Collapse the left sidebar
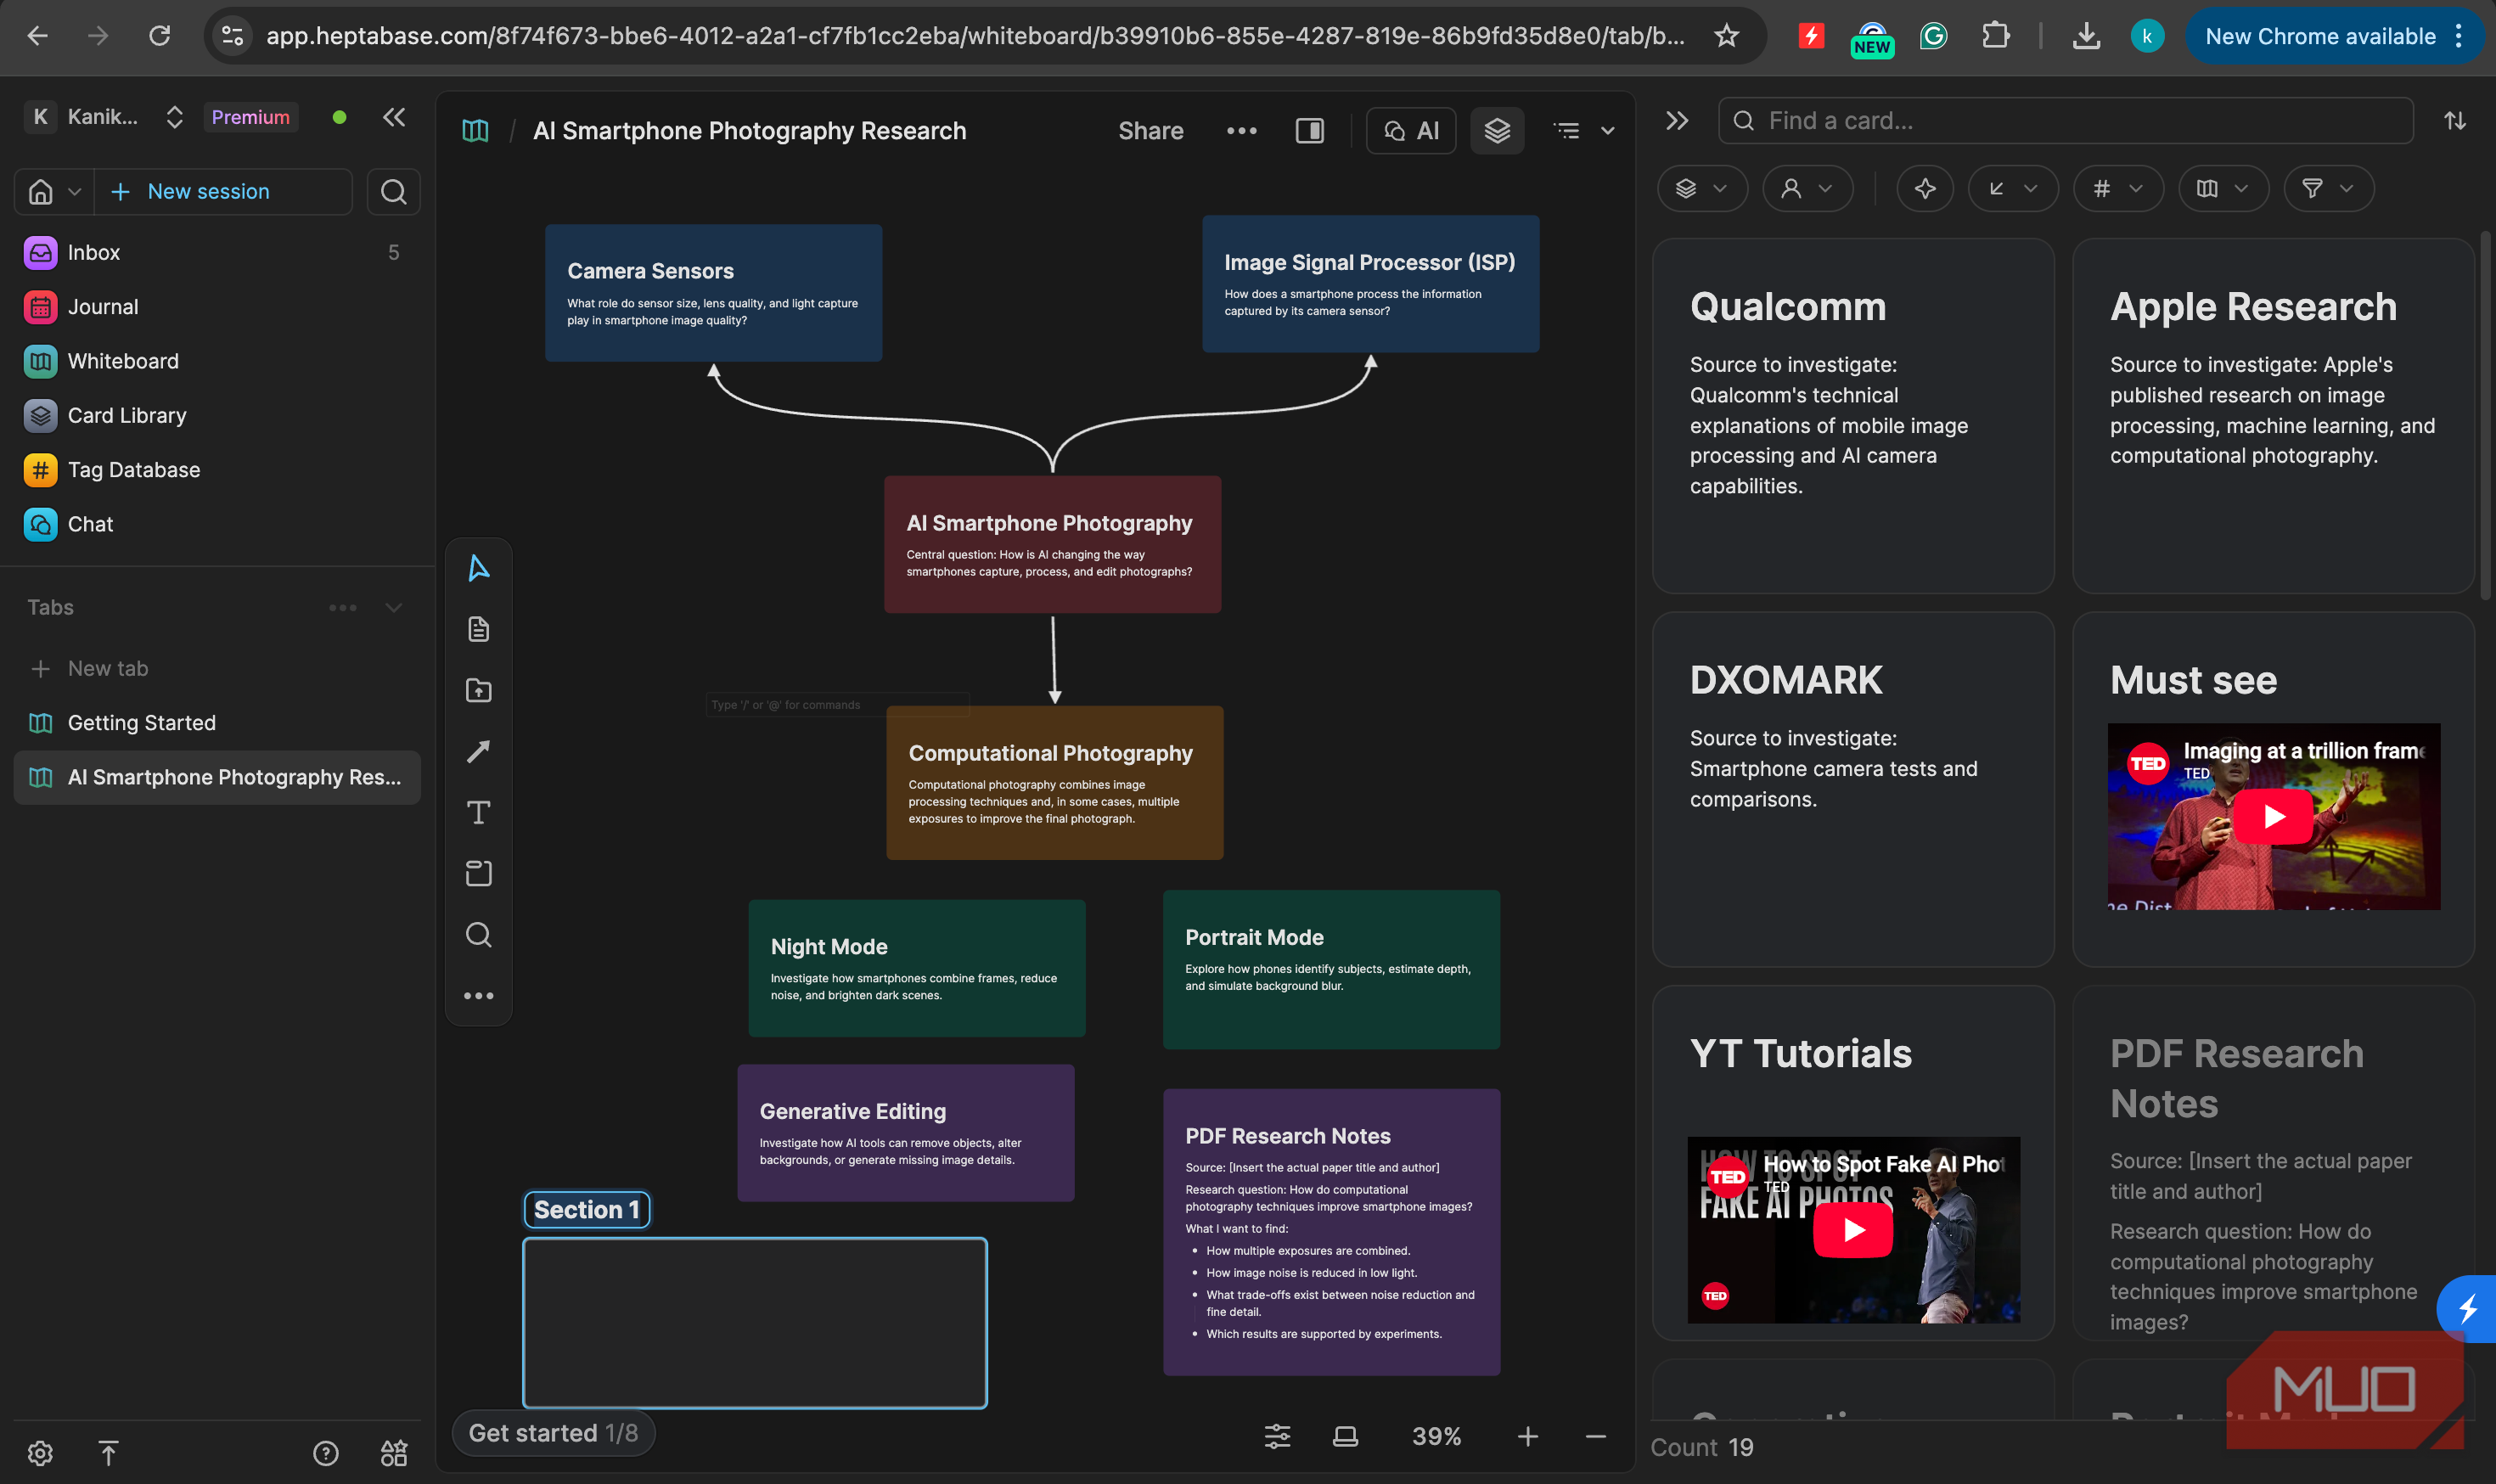The width and height of the screenshot is (2496, 1484). [x=394, y=117]
